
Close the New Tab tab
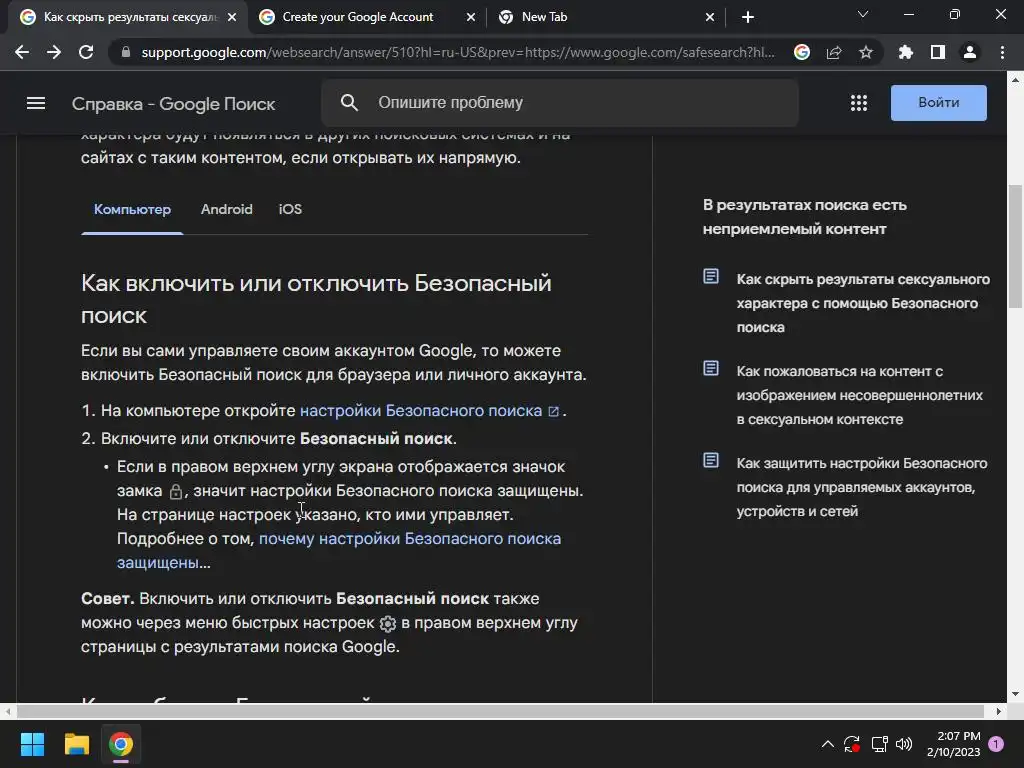(710, 17)
